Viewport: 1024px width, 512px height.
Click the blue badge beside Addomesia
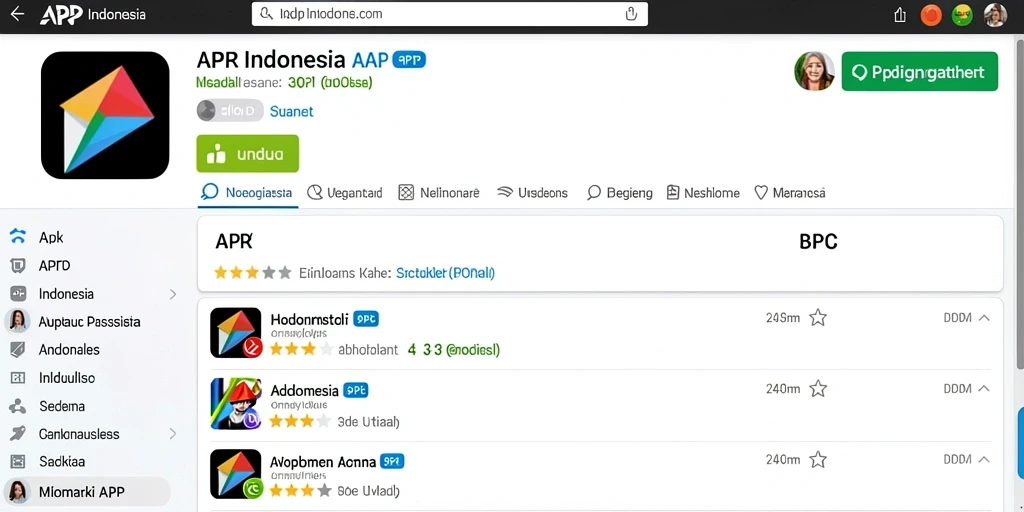(356, 391)
